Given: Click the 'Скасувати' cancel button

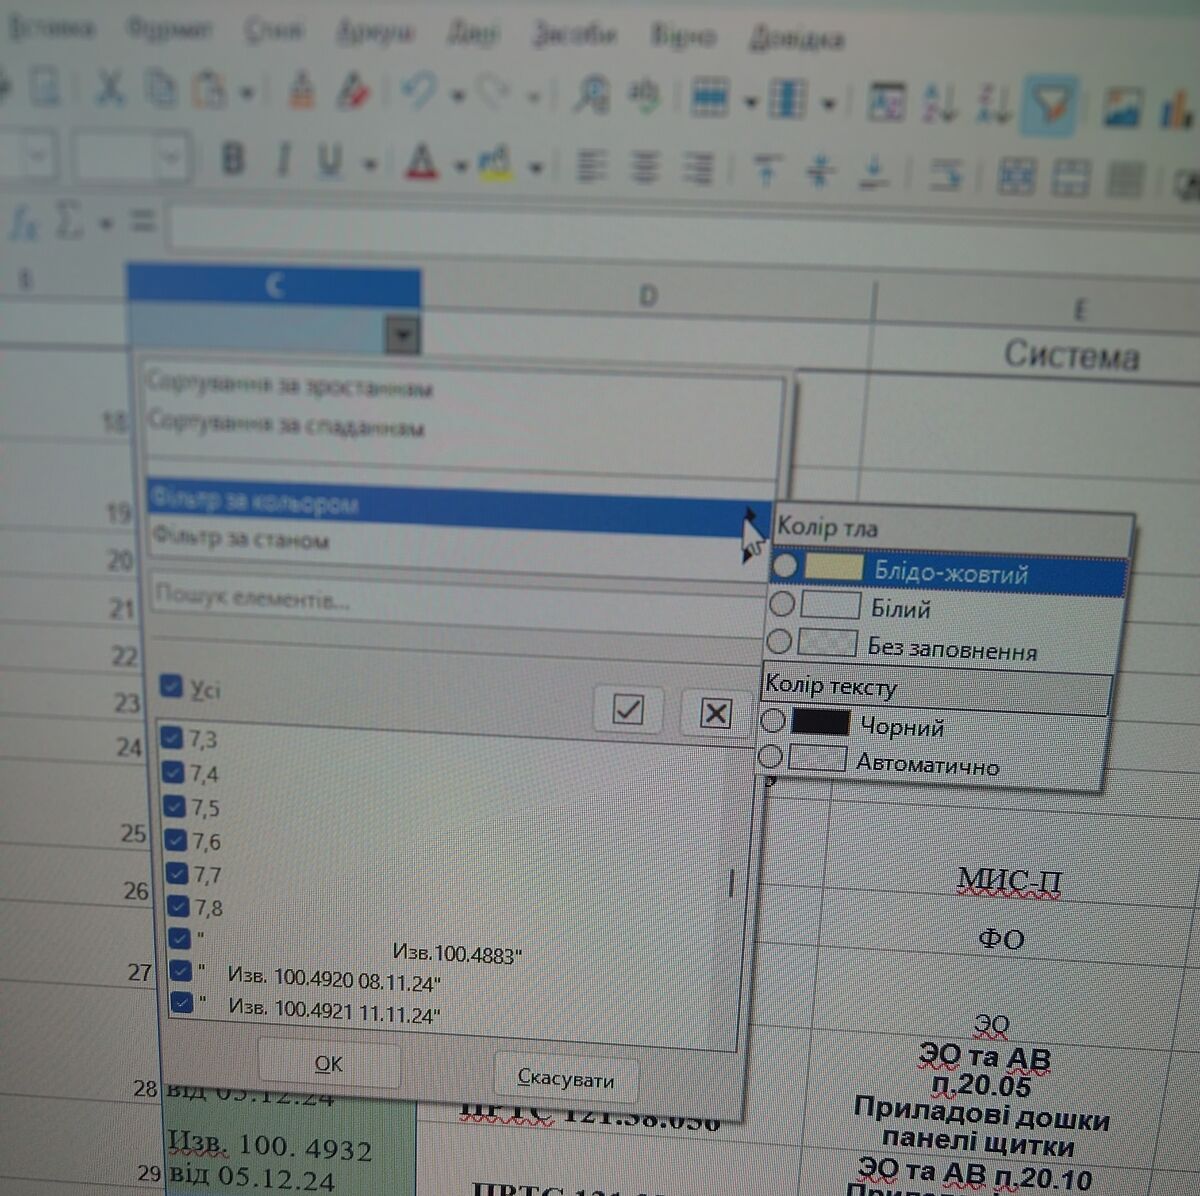Looking at the screenshot, I should (x=566, y=1078).
